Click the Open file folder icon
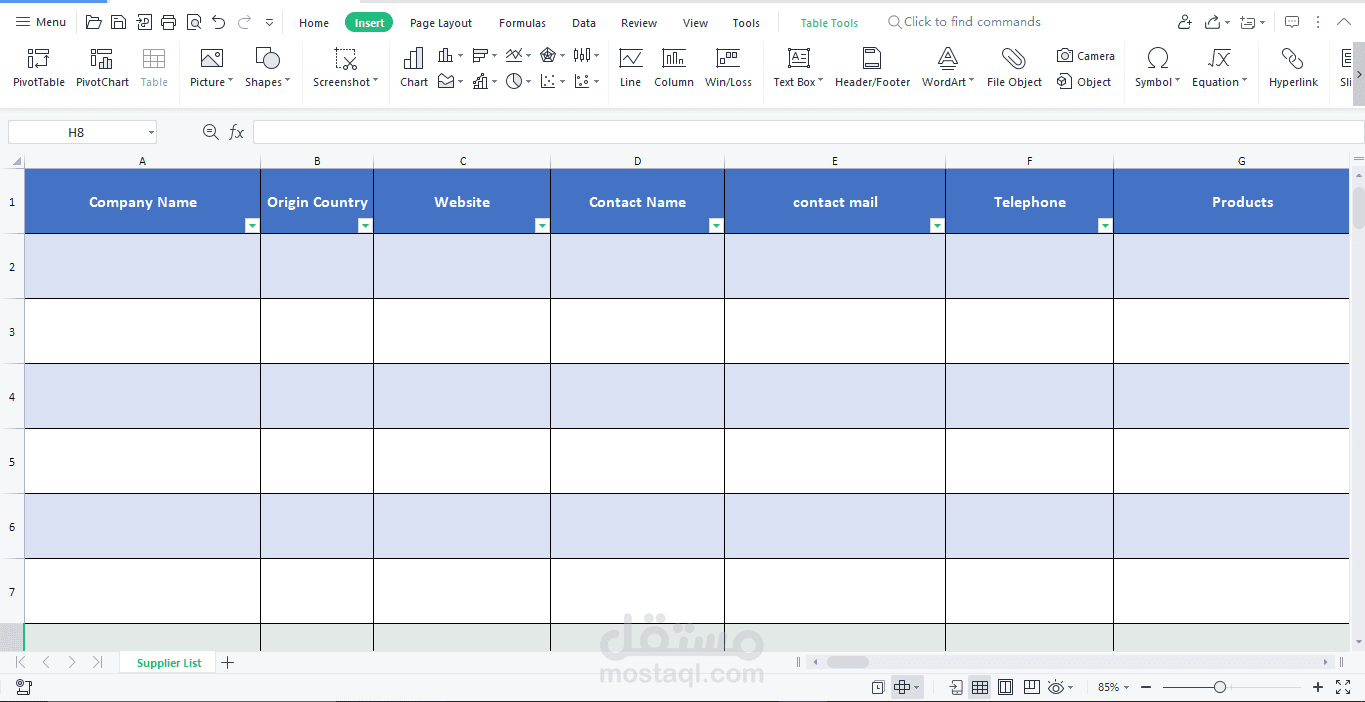 click(x=94, y=22)
